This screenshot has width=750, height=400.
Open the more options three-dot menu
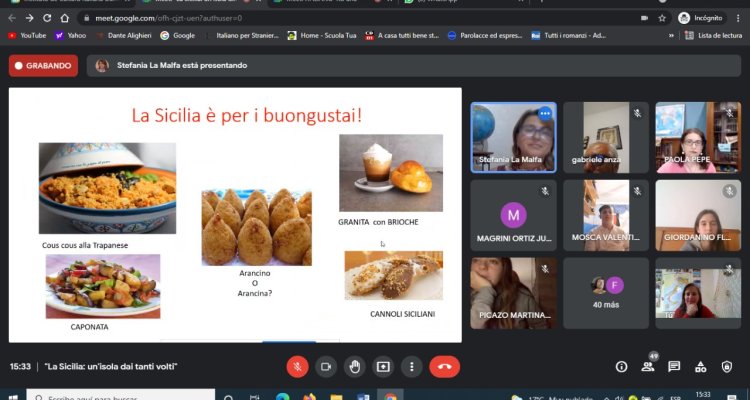[411, 367]
